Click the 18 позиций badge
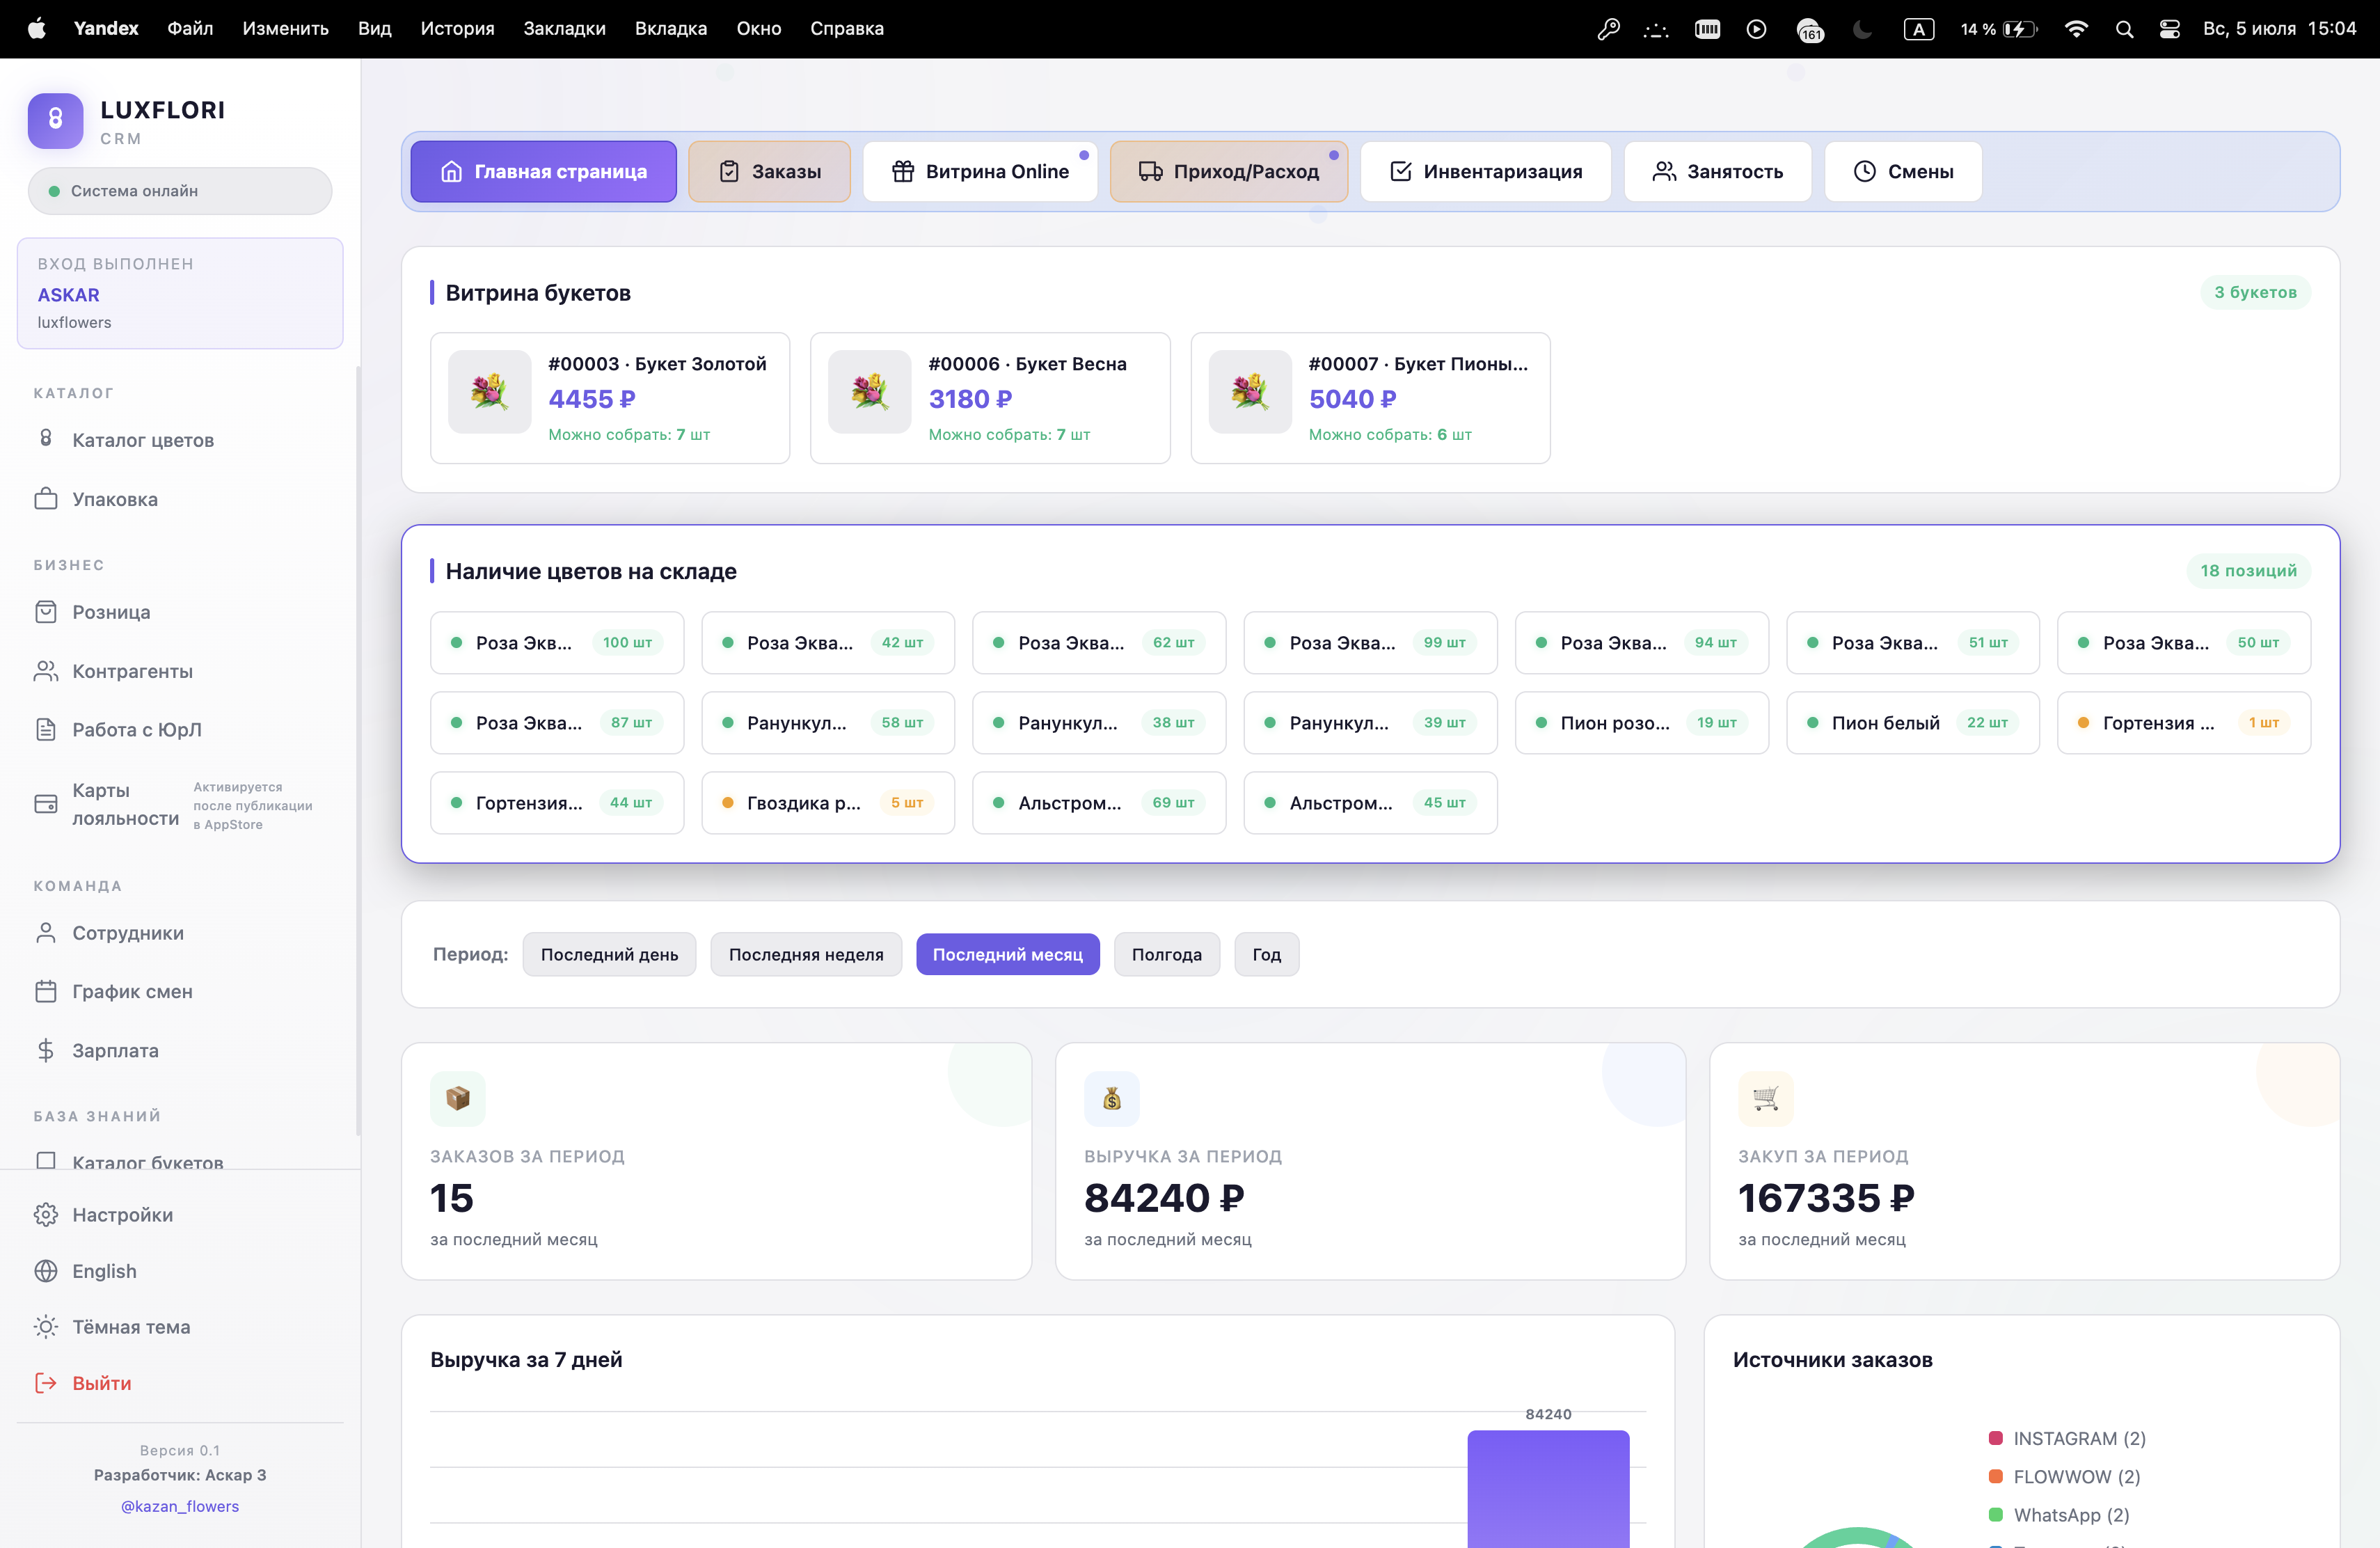 (2248, 570)
